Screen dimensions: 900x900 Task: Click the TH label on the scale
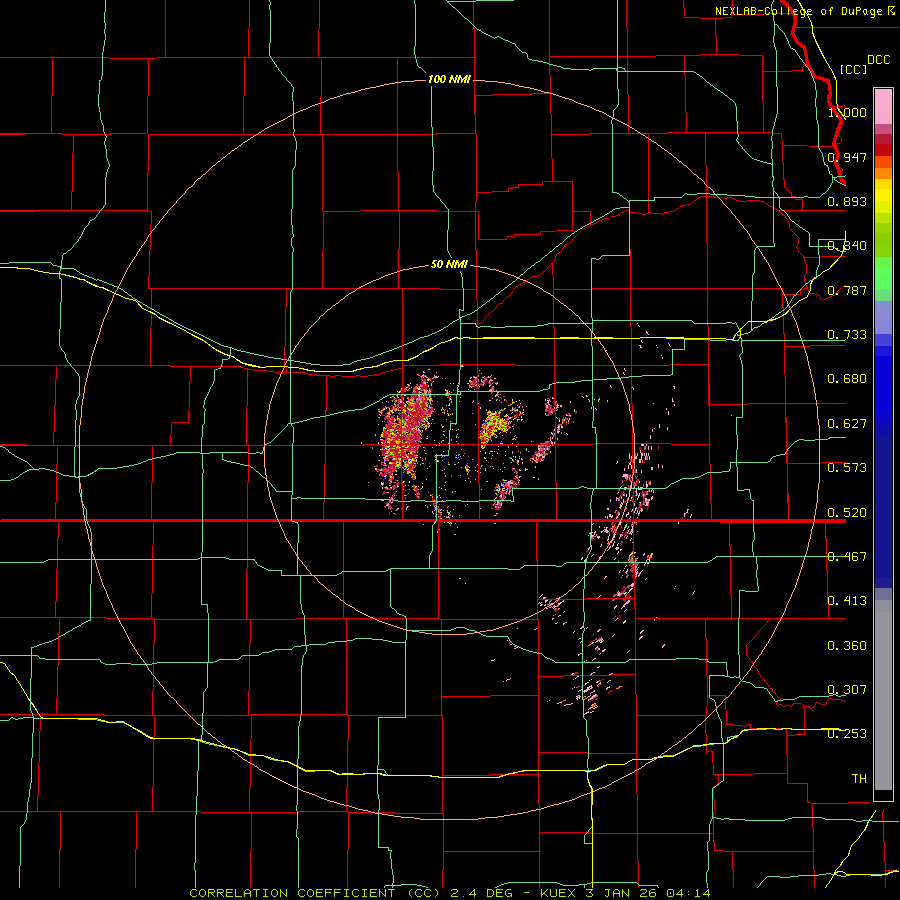(x=859, y=779)
